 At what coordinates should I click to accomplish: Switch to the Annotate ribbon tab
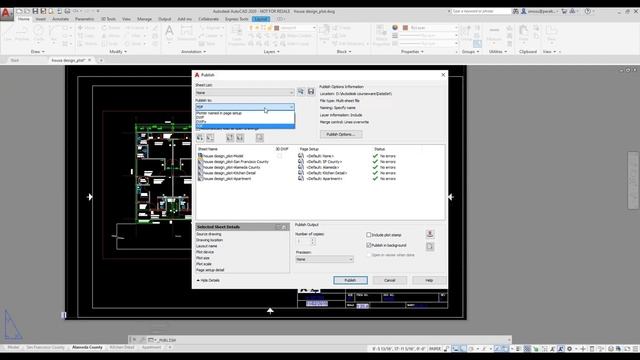coord(60,19)
